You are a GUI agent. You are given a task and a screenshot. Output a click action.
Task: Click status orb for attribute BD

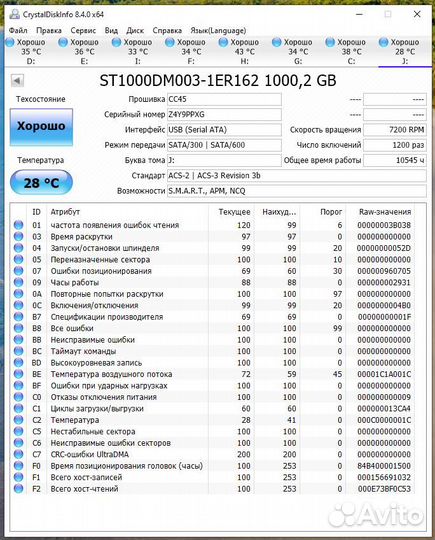coord(19,363)
